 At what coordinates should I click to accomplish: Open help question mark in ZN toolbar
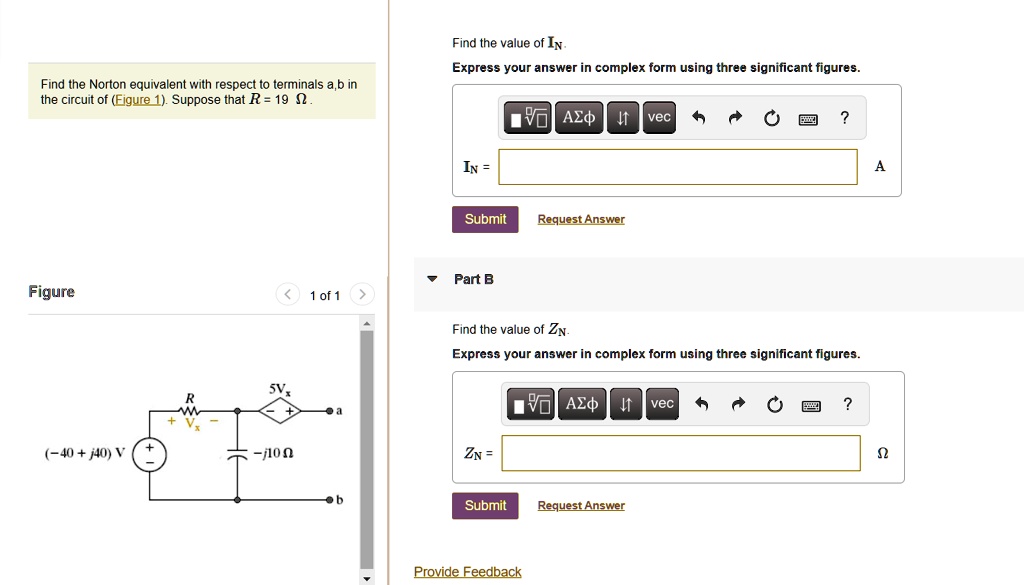(847, 404)
